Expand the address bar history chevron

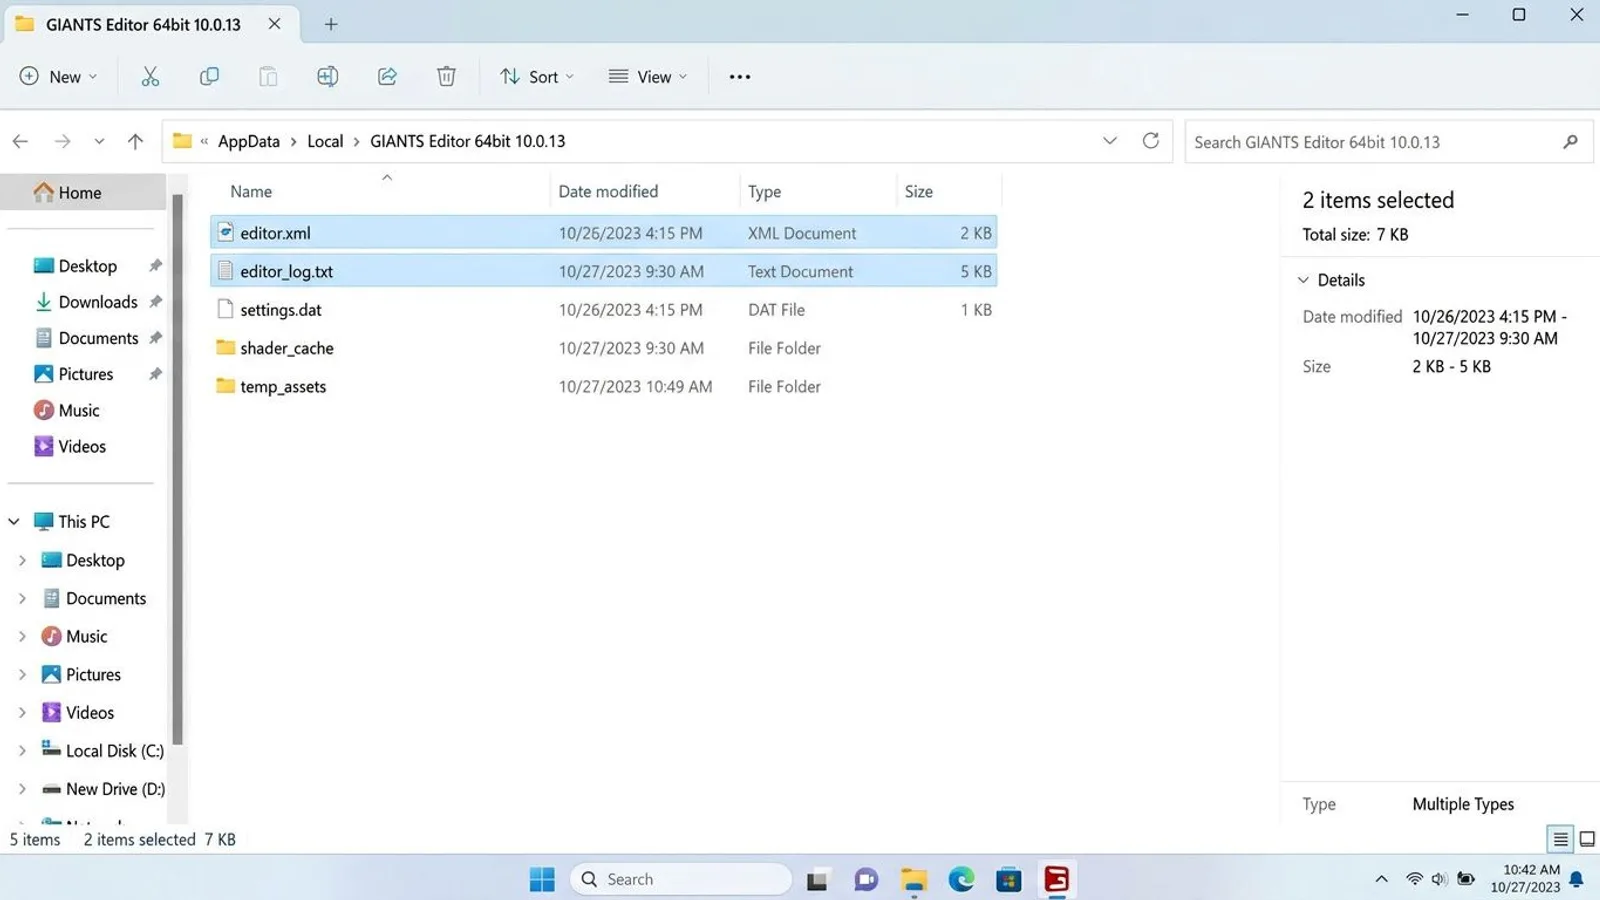[x=1110, y=141]
